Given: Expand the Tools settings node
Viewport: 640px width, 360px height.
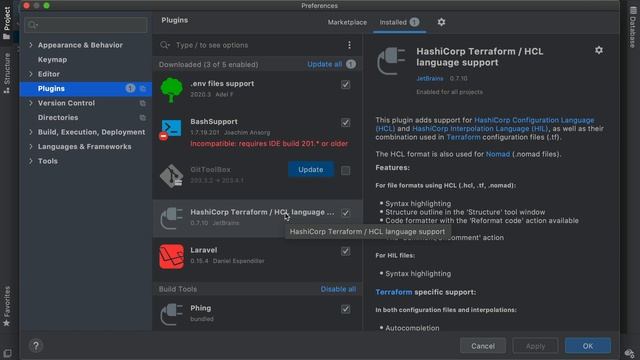Looking at the screenshot, I should point(31,161).
